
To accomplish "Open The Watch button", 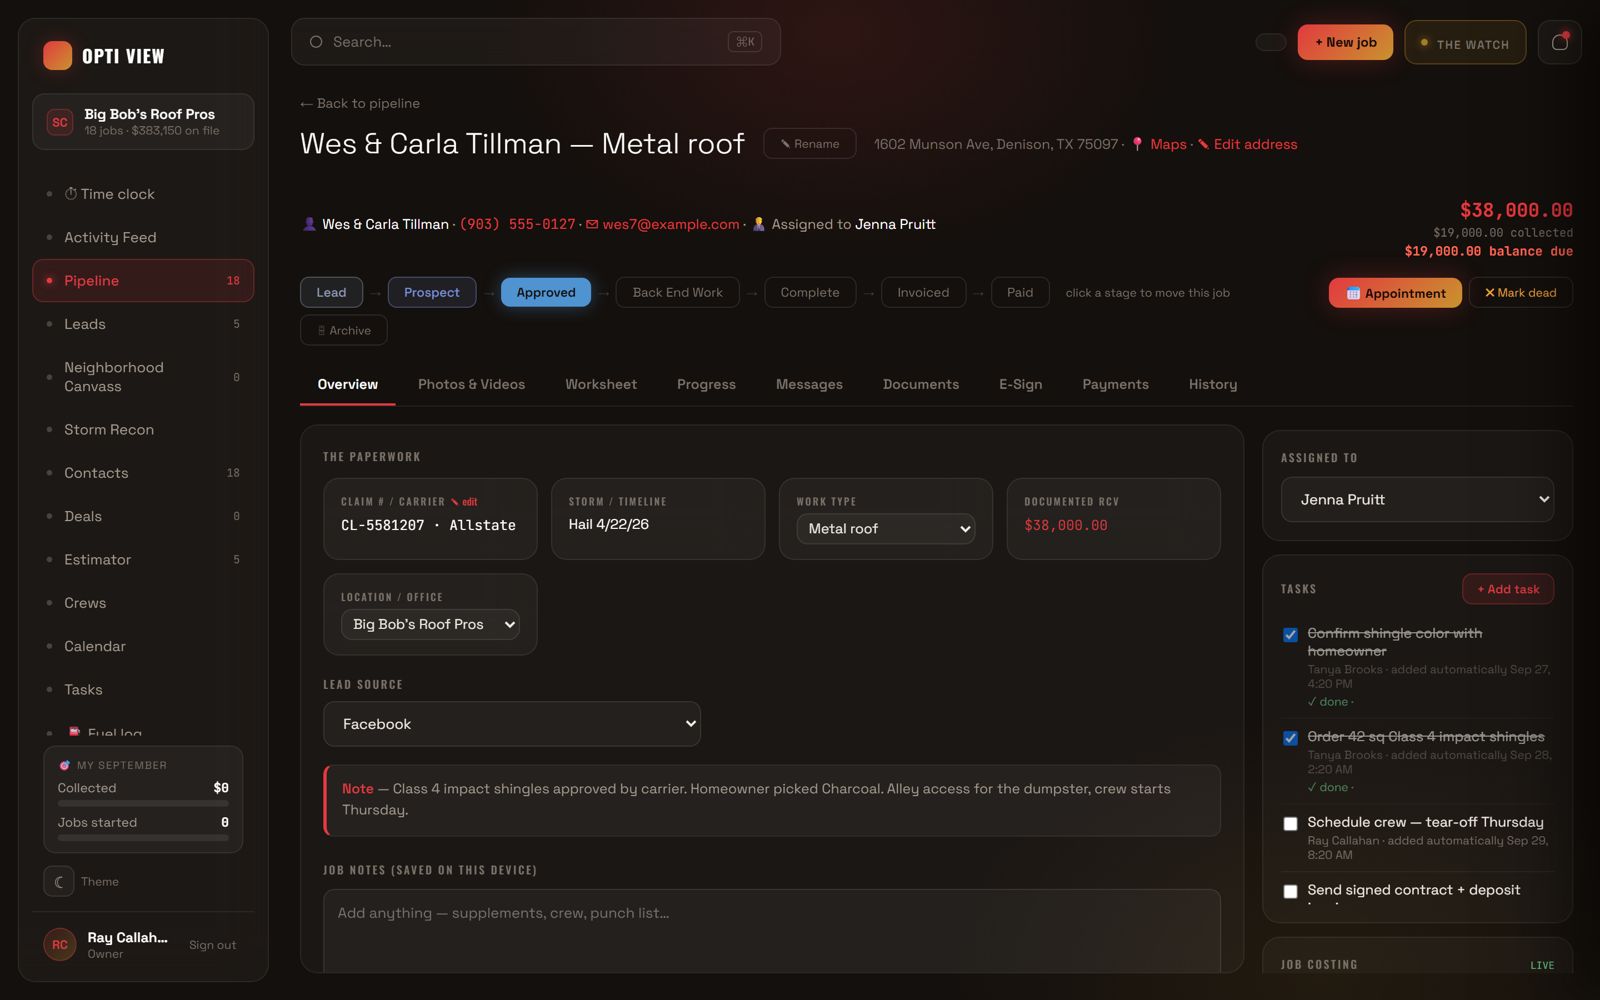I will coord(1465,43).
